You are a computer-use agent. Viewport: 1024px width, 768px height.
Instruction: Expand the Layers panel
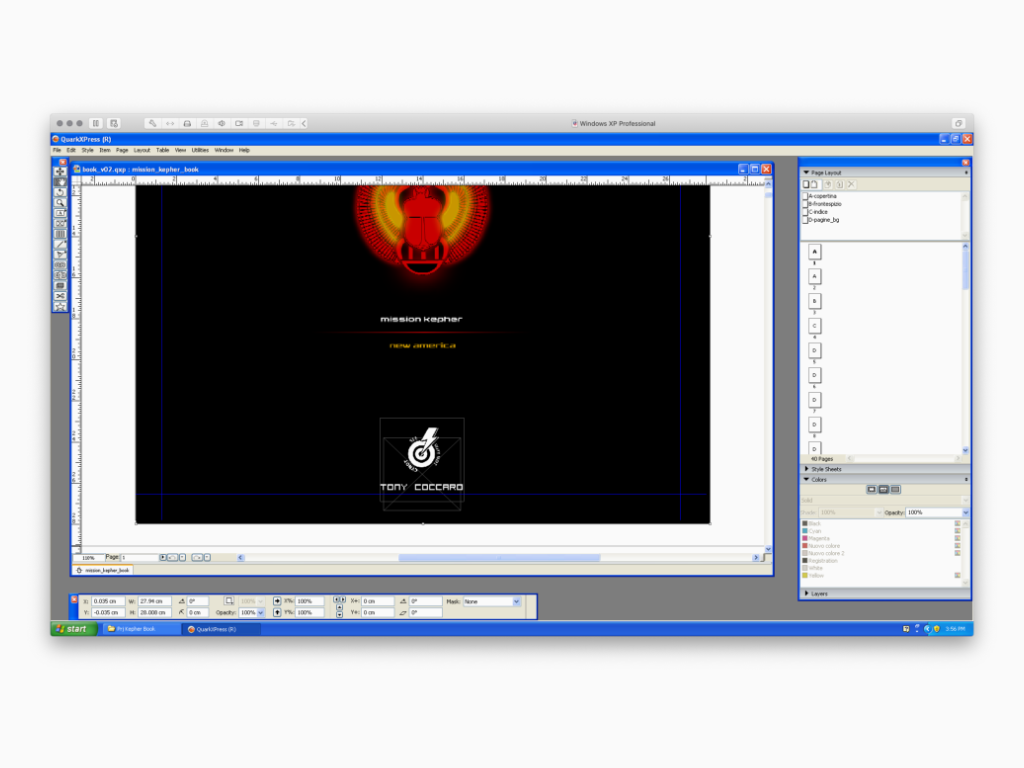tap(807, 594)
